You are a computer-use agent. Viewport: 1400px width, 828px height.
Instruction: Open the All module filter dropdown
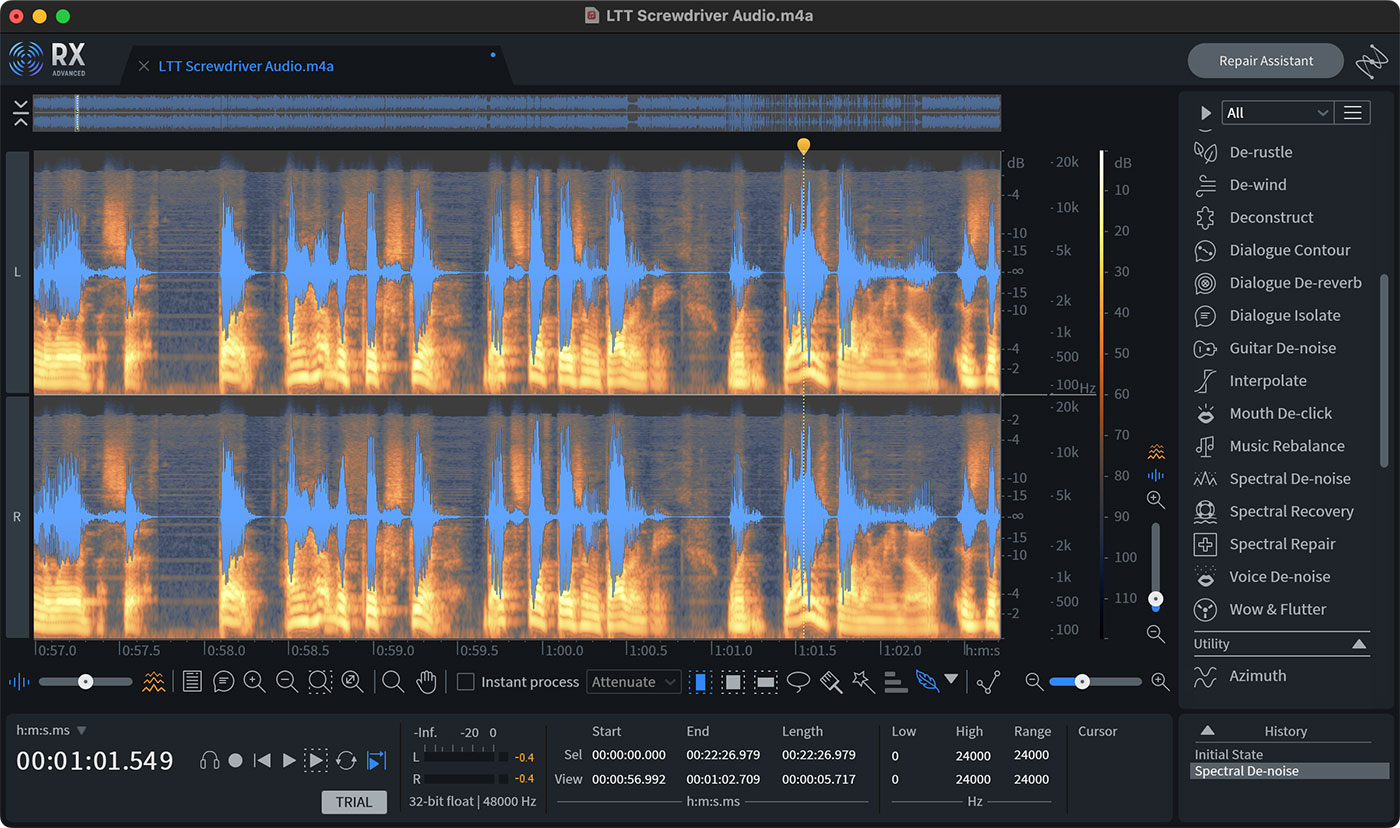pos(1278,113)
